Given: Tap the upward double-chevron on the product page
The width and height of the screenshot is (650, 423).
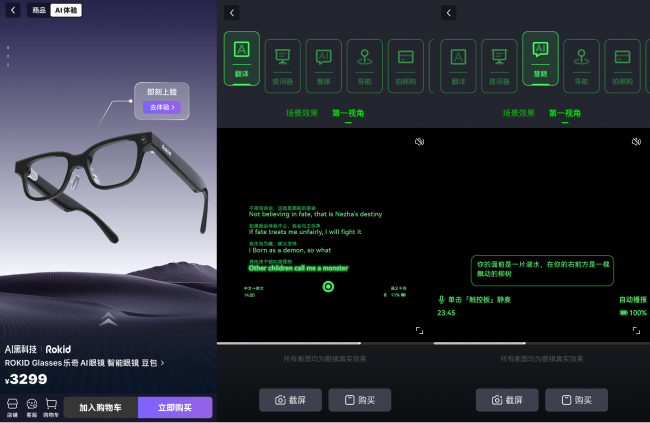Looking at the screenshot, I should [x=108, y=319].
